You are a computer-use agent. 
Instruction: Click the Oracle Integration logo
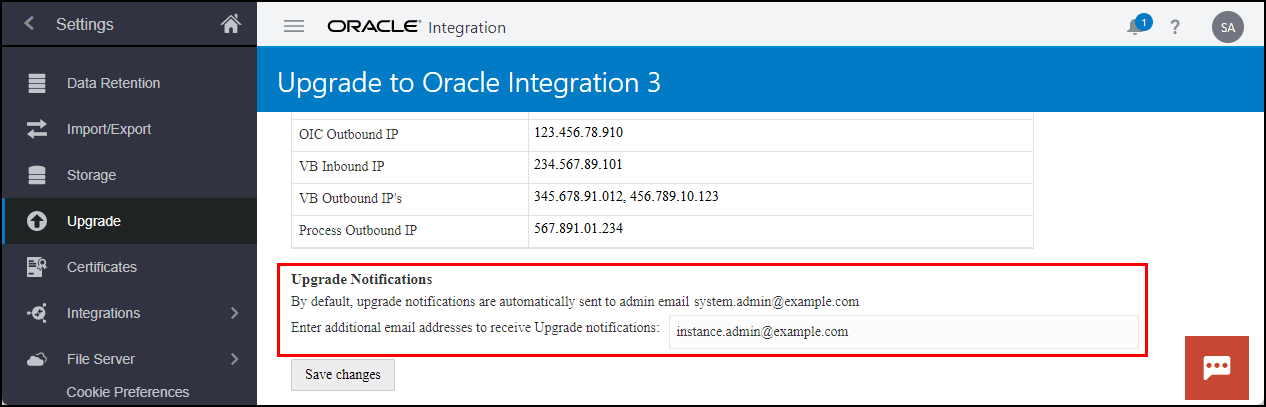(416, 27)
